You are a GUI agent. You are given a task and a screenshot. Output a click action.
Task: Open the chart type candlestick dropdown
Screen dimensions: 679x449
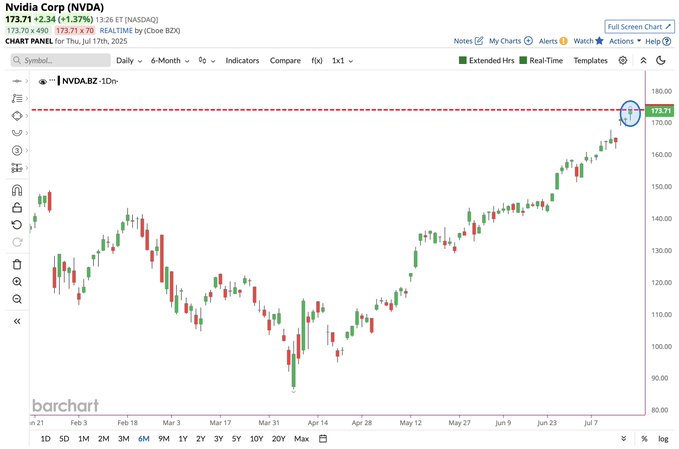coord(207,61)
